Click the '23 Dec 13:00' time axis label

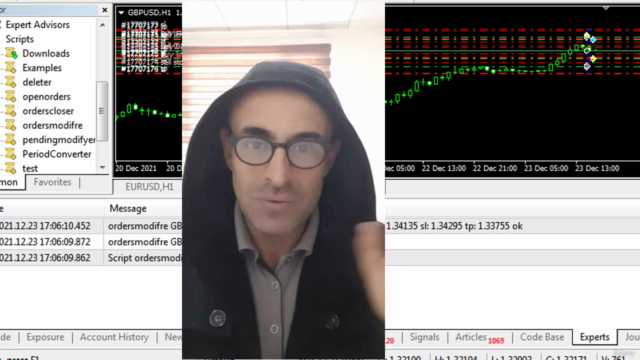[x=597, y=168]
